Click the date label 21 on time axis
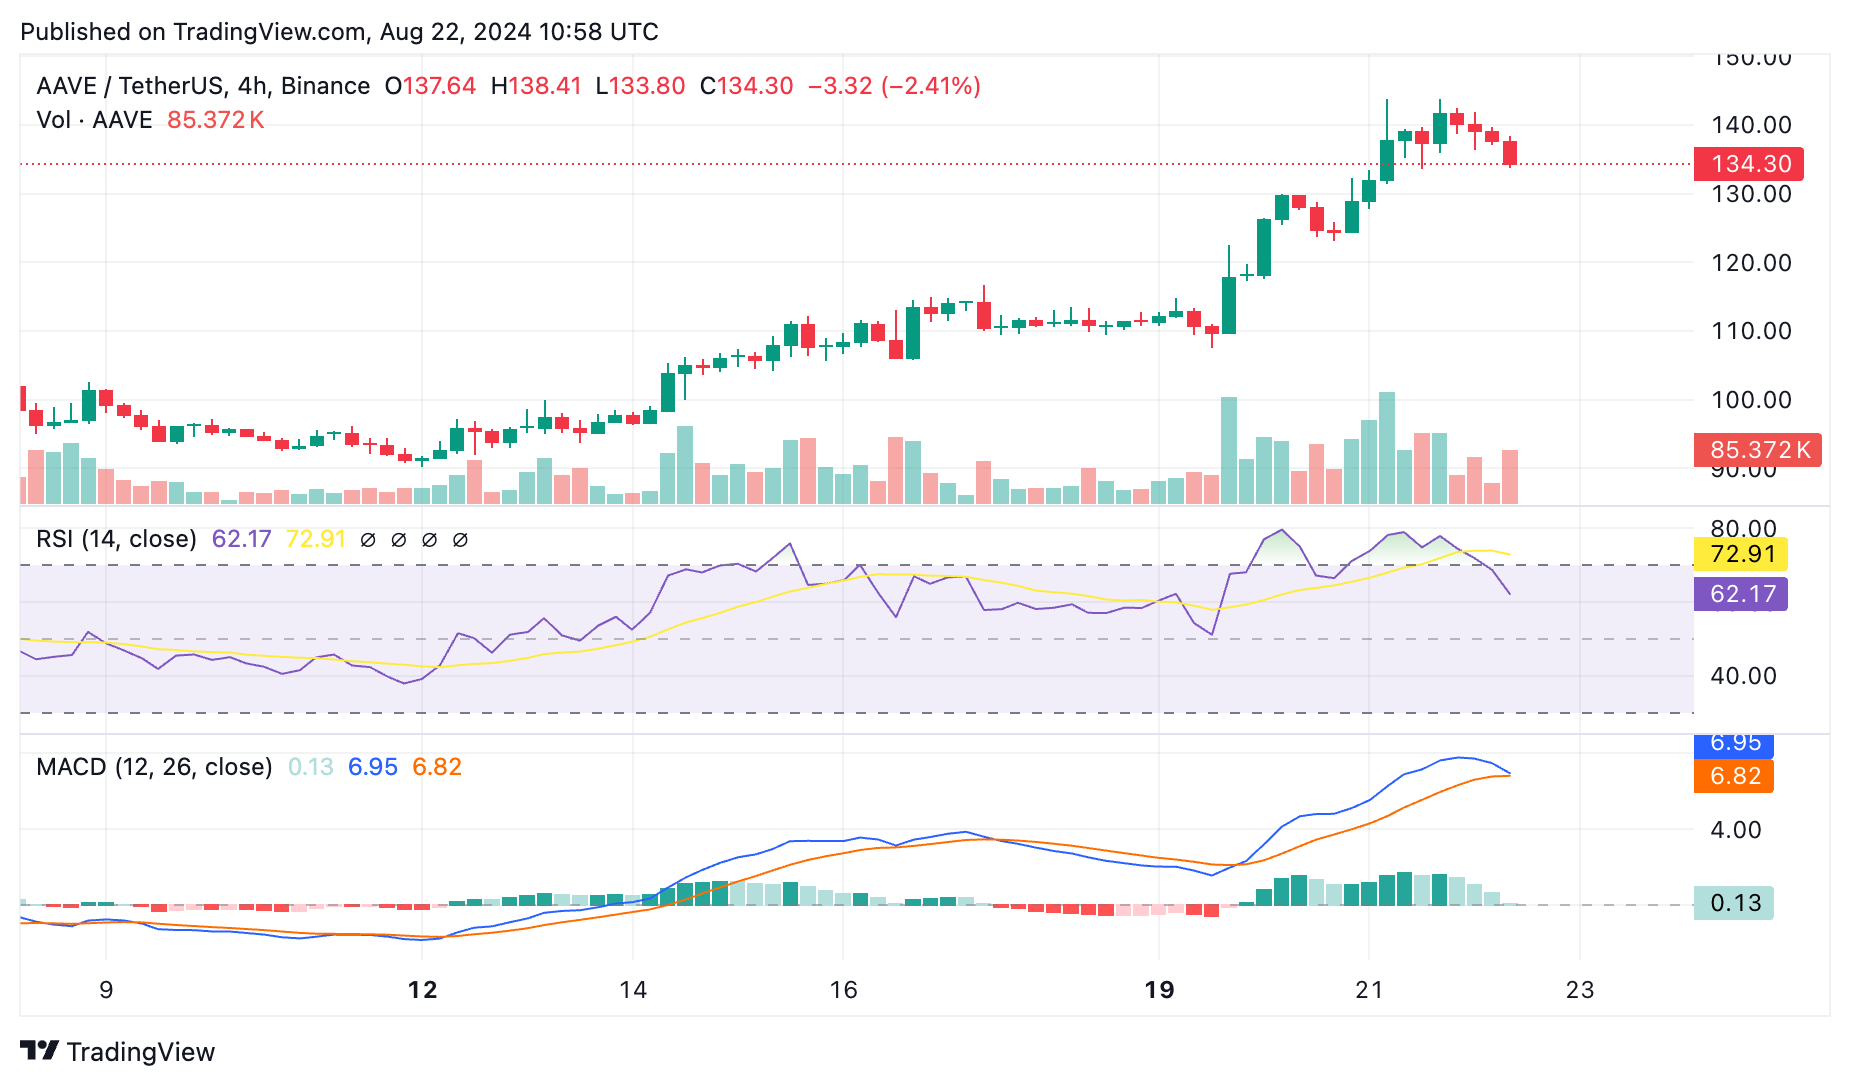This screenshot has height=1086, width=1850. pos(1369,990)
